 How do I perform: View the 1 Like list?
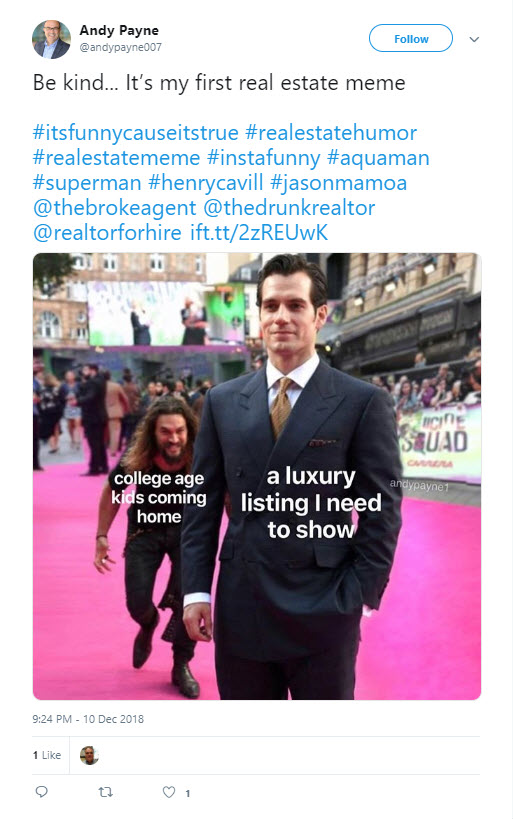pyautogui.click(x=46, y=755)
